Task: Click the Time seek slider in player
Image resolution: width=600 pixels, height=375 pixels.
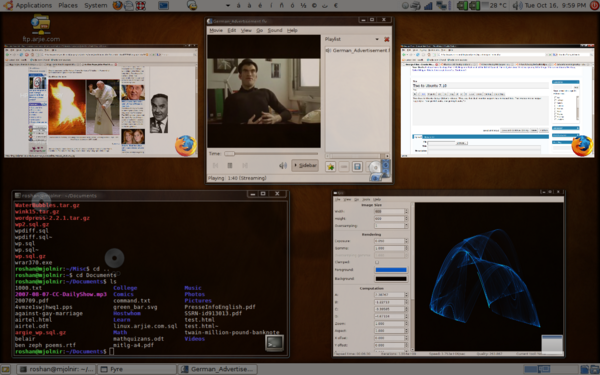Action: 272,153
